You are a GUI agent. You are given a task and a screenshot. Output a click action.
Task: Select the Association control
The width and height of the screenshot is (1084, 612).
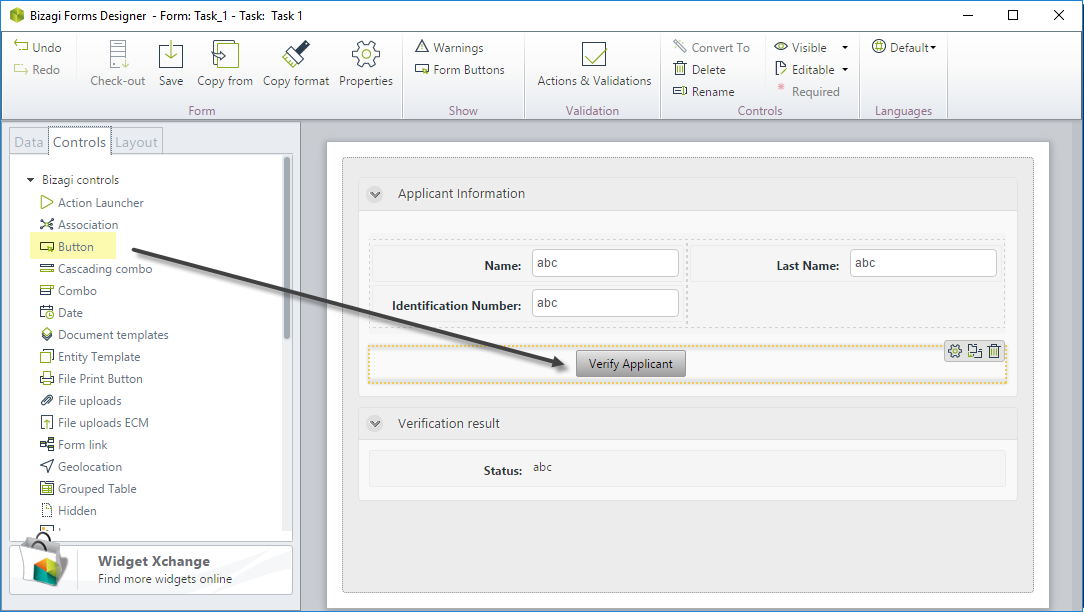click(79, 225)
